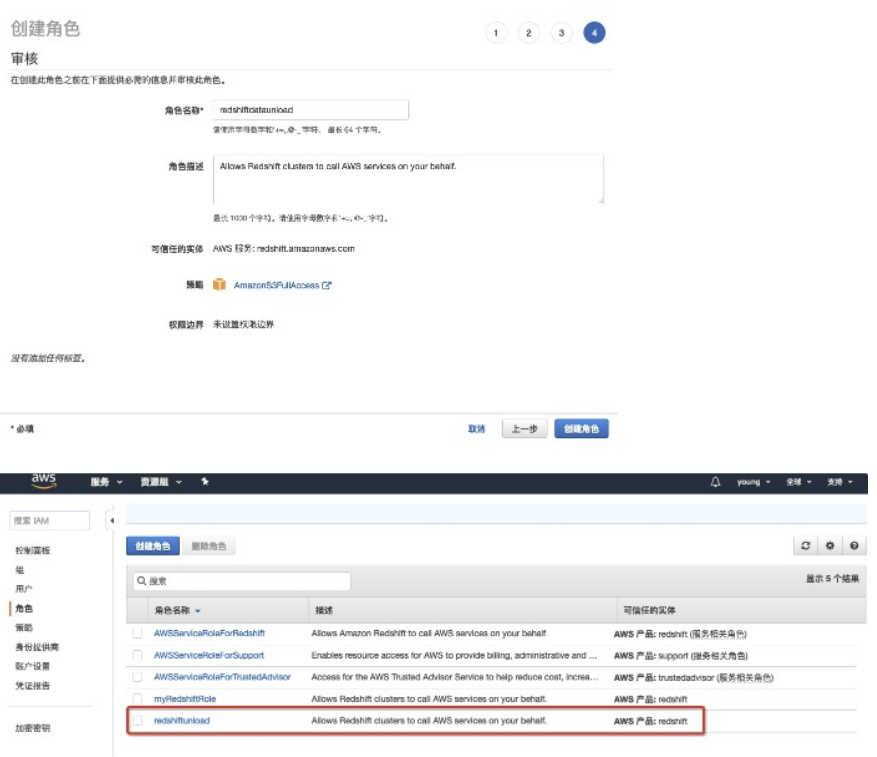Image resolution: width=877 pixels, height=757 pixels.
Task: Click the AWS logo in the header
Action: [44, 481]
